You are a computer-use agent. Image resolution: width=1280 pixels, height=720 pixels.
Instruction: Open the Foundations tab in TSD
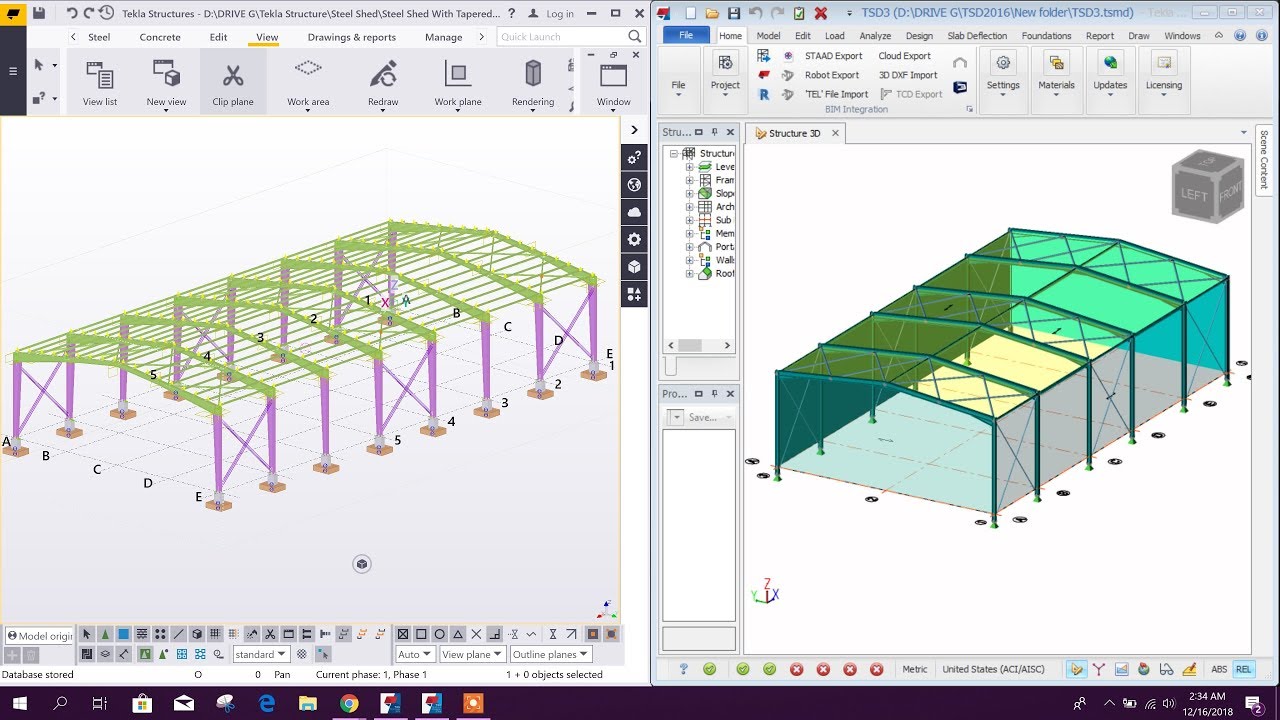pos(1046,36)
